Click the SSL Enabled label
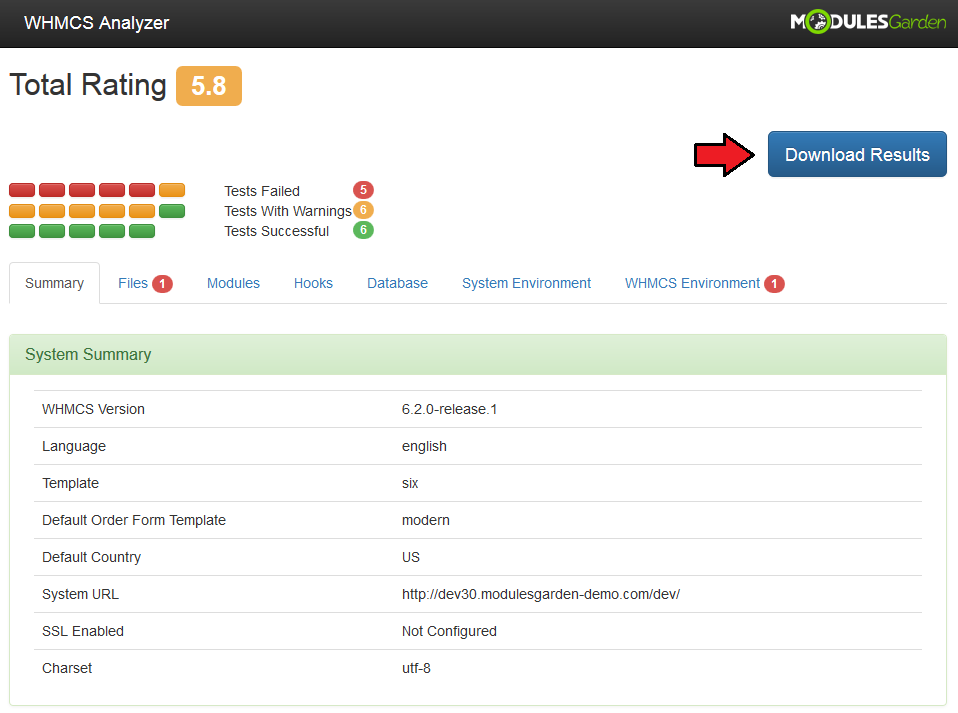The height and width of the screenshot is (713, 958). 83,631
